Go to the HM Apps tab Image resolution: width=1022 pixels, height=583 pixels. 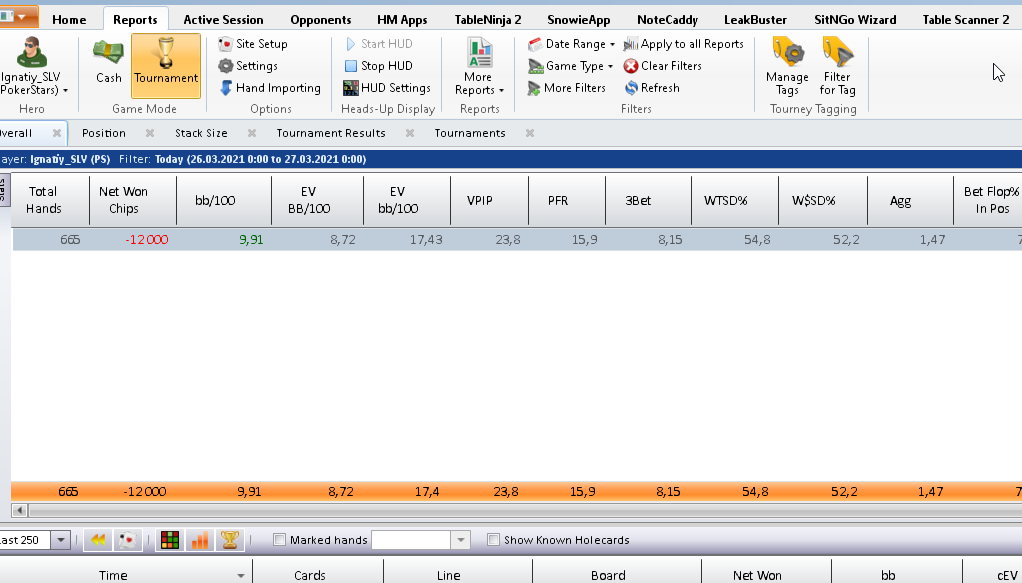click(x=402, y=20)
